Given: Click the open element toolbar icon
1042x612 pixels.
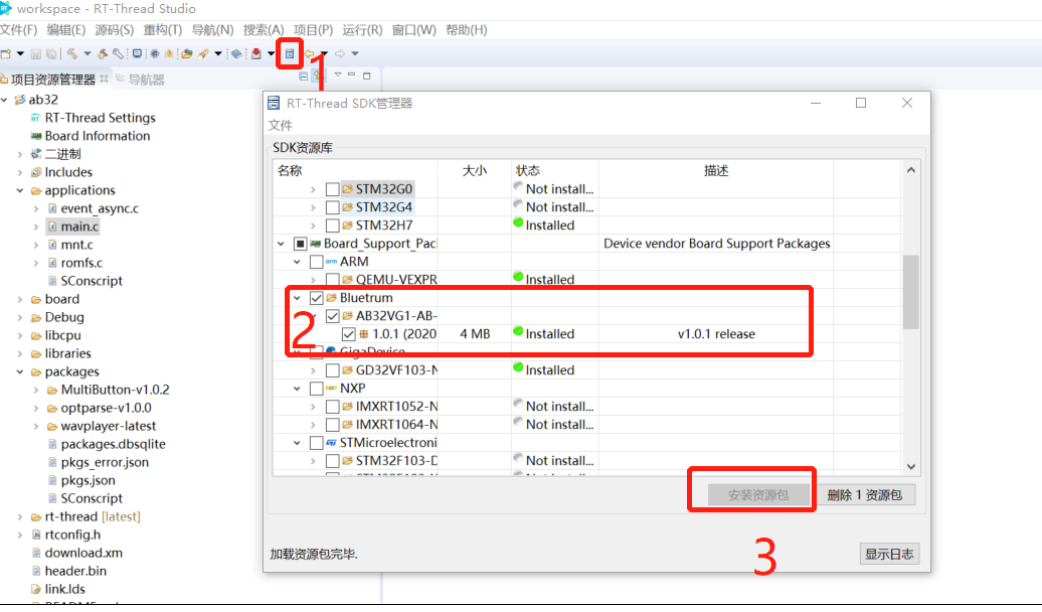Looking at the screenshot, I should pyautogui.click(x=187, y=54).
